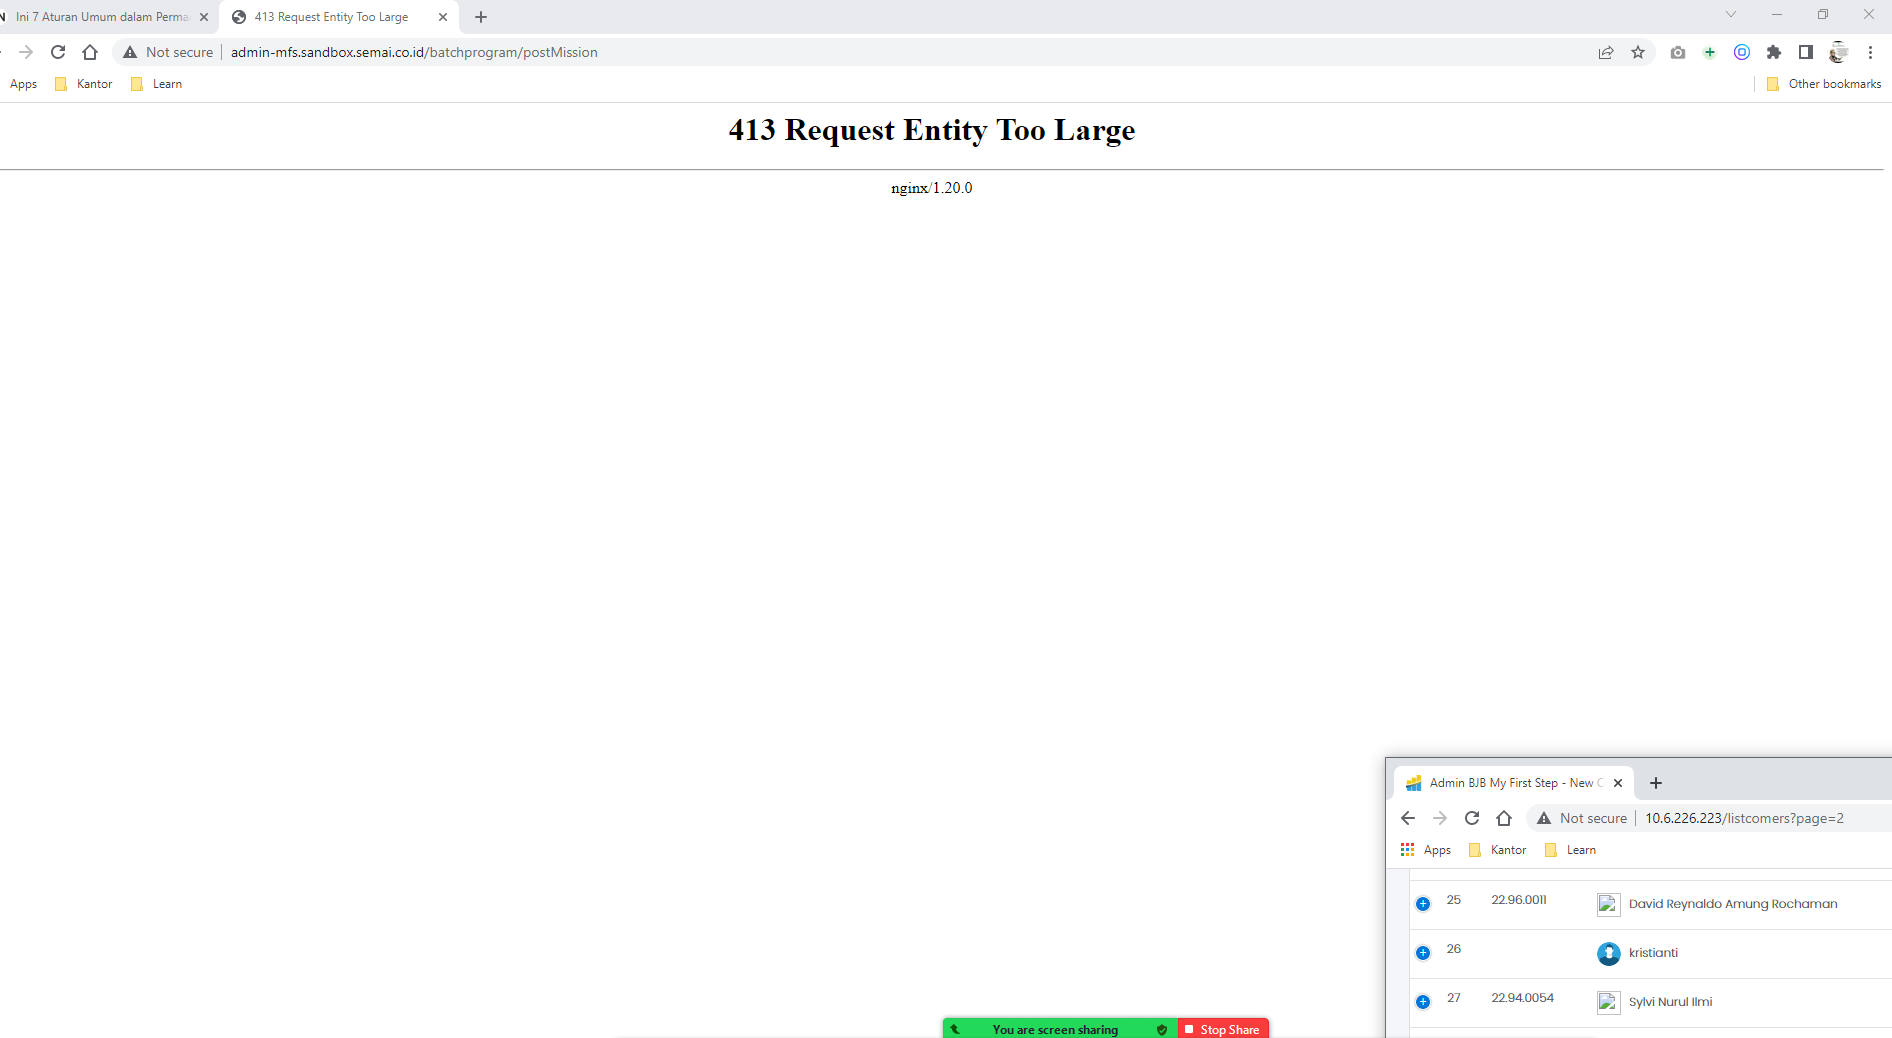
Task: Click the forward button in the main browser
Action: click(26, 52)
